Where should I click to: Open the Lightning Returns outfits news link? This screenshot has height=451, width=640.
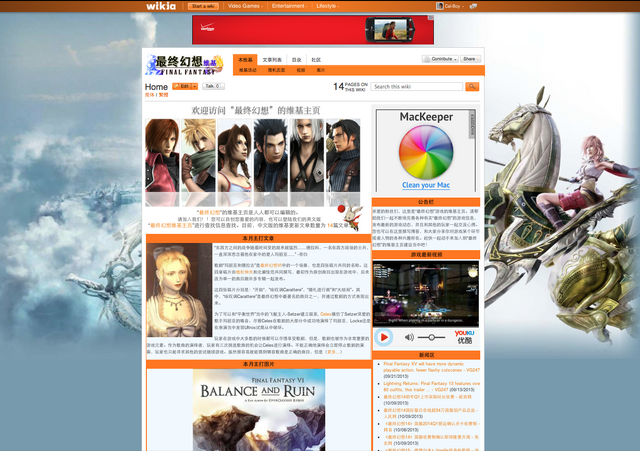click(431, 387)
